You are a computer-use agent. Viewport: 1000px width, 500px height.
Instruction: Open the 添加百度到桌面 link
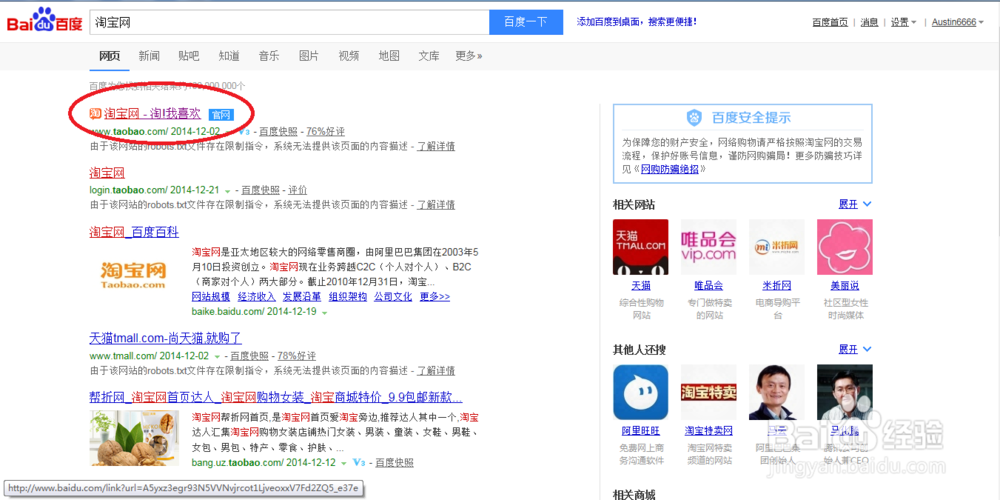(636, 22)
